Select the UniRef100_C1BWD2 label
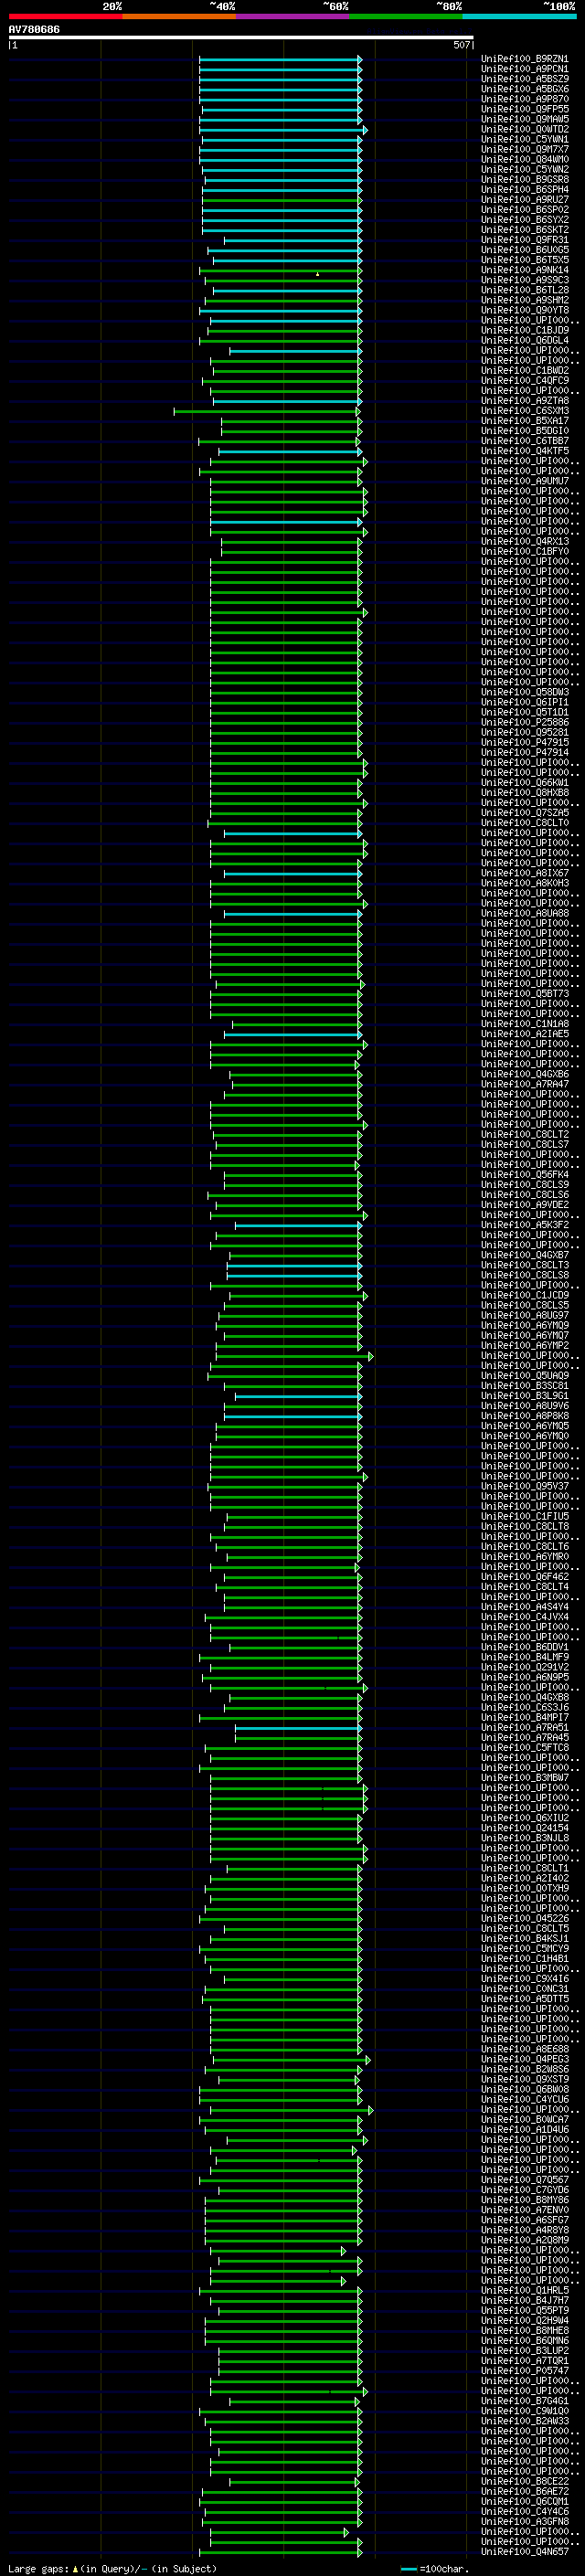 pyautogui.click(x=524, y=371)
